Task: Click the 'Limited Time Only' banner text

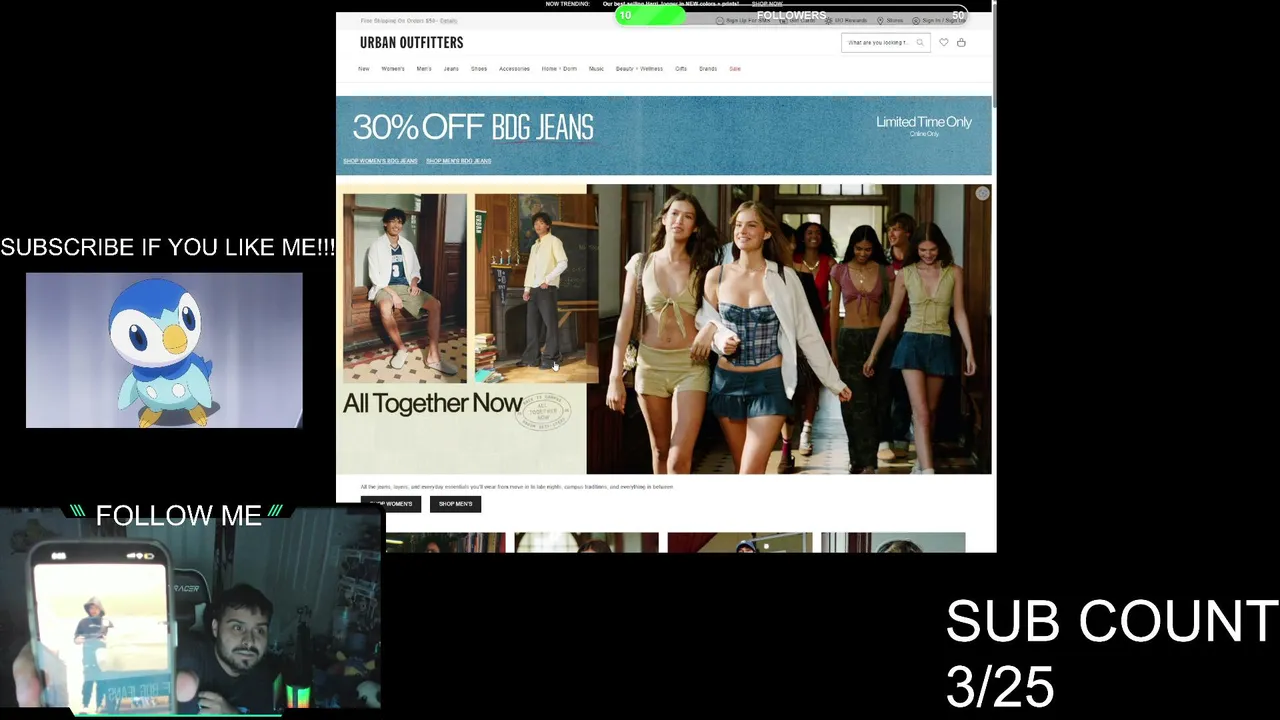Action: click(924, 122)
